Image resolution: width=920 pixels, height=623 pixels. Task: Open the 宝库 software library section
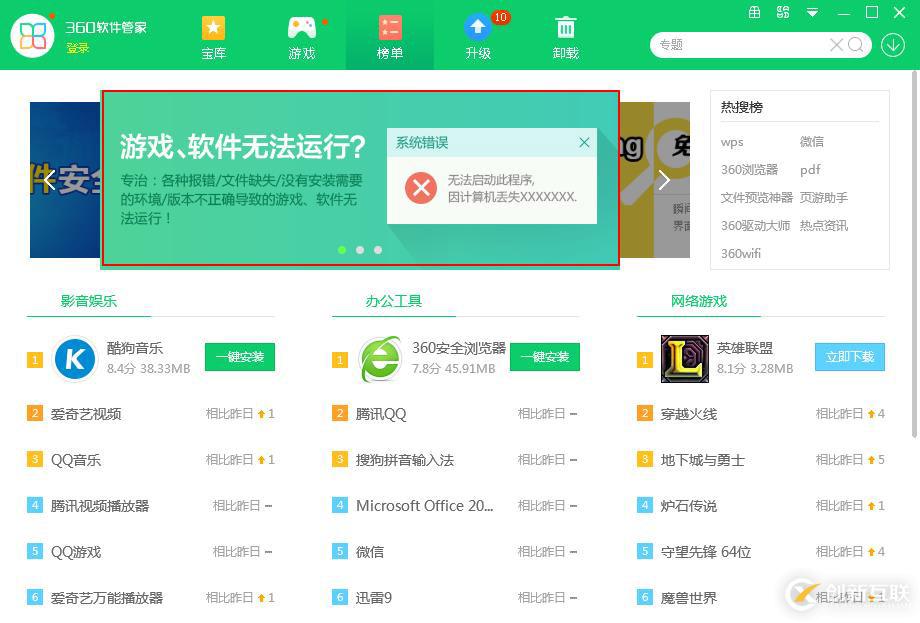(x=213, y=35)
